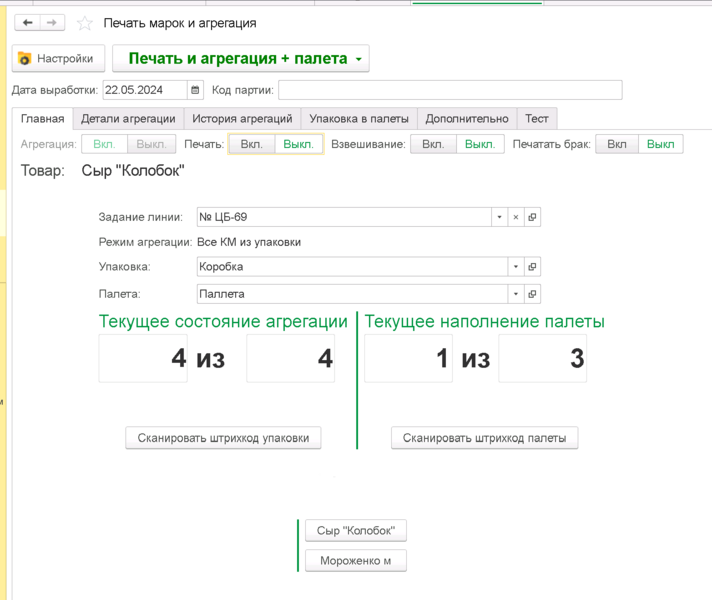Add page to favorites via star icon
This screenshot has height=600, width=712.
click(x=84, y=23)
